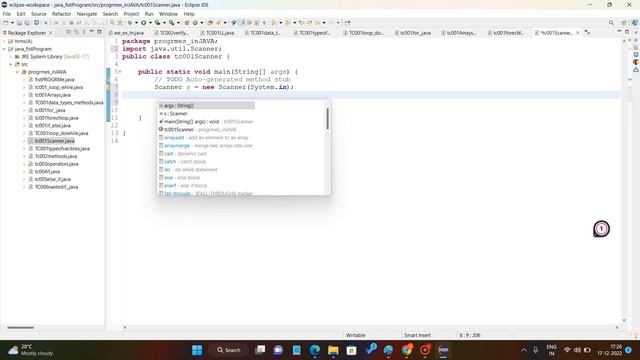The image size is (640, 360).
Task: Minimize the Package Explorer view
Action: [92, 32]
